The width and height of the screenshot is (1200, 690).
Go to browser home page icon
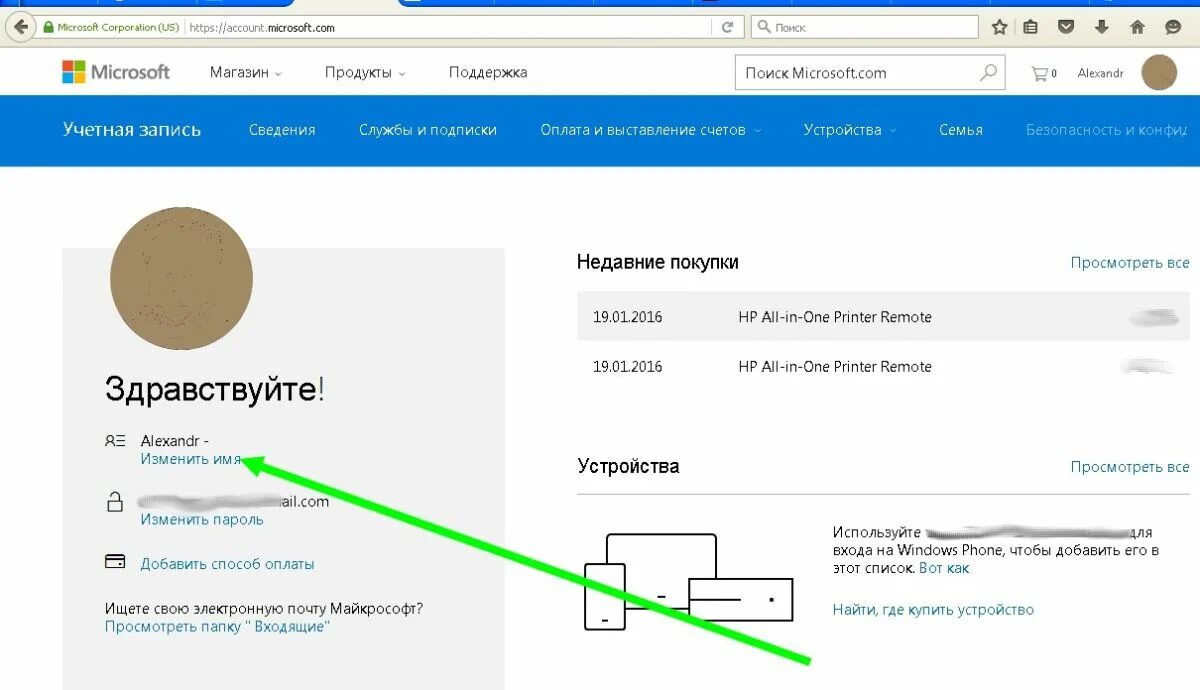point(1137,27)
